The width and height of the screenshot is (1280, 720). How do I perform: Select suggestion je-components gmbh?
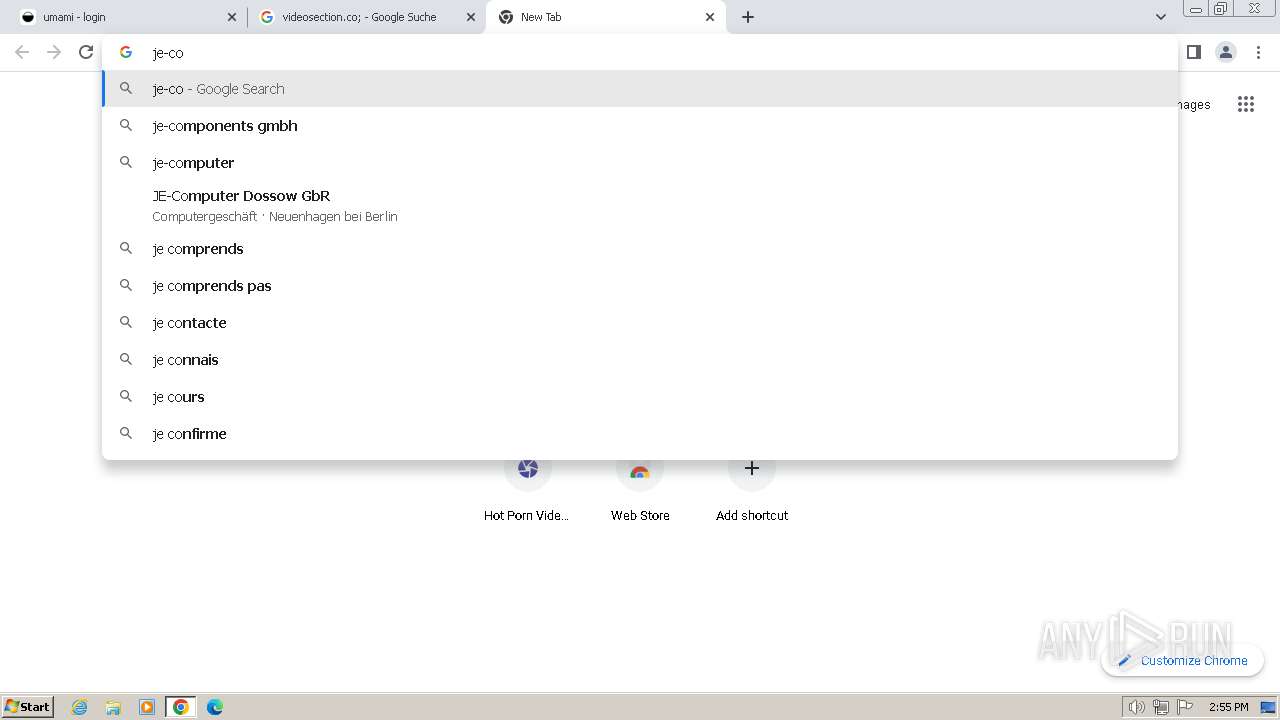click(640, 126)
